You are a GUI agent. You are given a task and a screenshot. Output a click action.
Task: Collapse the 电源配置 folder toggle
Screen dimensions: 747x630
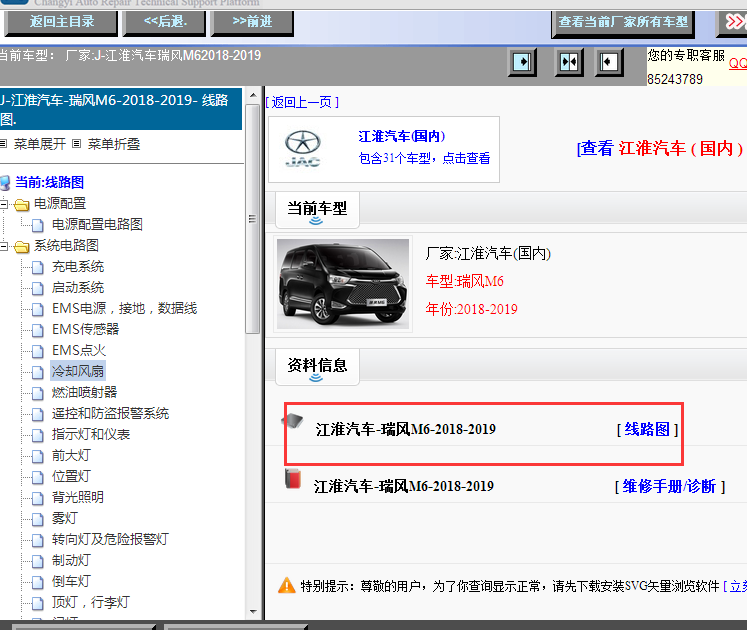pyautogui.click(x=4, y=204)
